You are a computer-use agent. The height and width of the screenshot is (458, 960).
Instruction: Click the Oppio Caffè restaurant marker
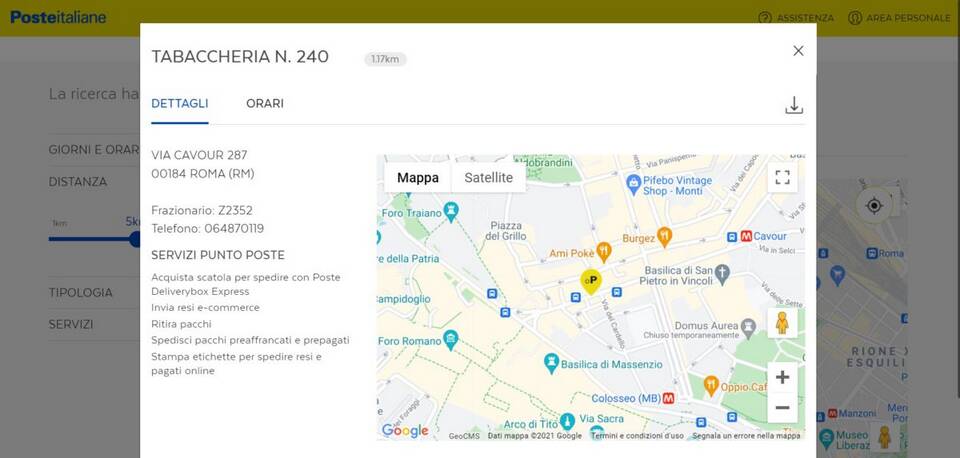tap(711, 385)
